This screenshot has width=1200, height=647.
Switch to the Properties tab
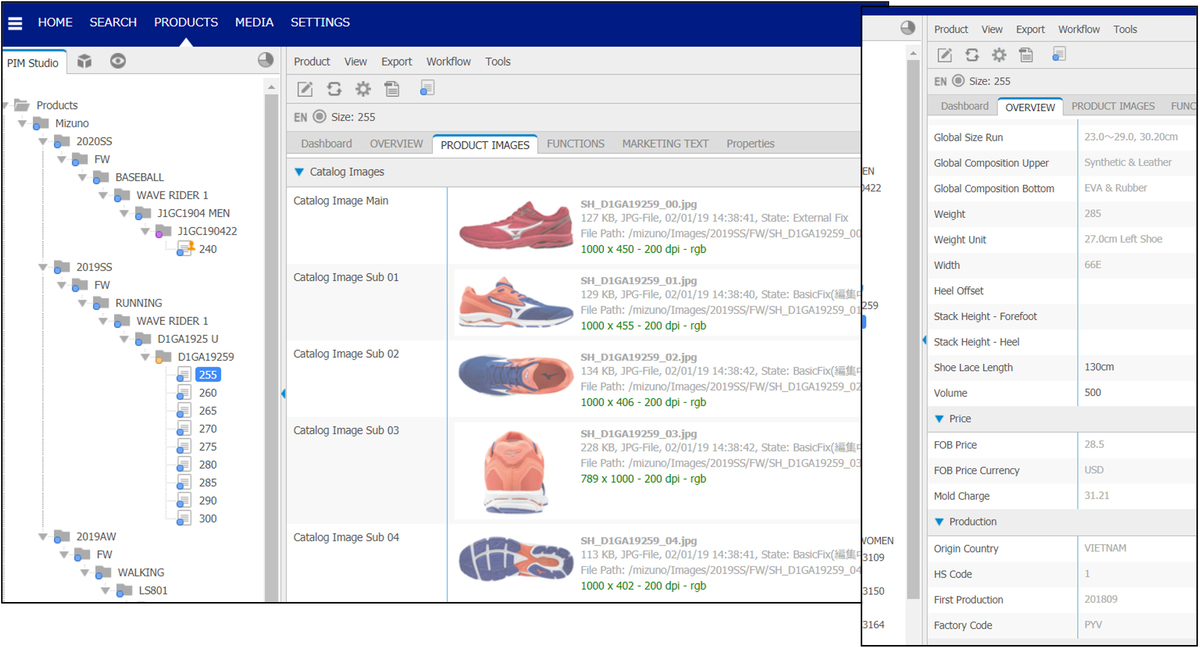[x=750, y=144]
